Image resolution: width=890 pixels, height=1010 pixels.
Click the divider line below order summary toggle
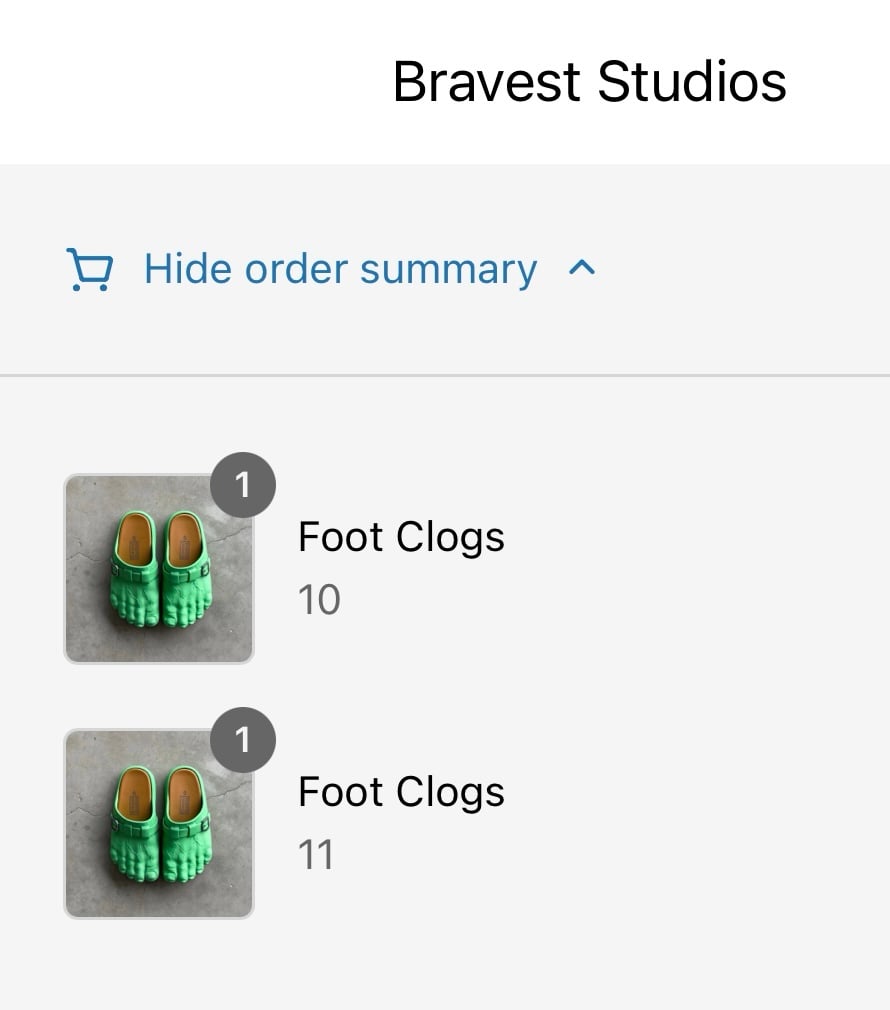tap(445, 375)
